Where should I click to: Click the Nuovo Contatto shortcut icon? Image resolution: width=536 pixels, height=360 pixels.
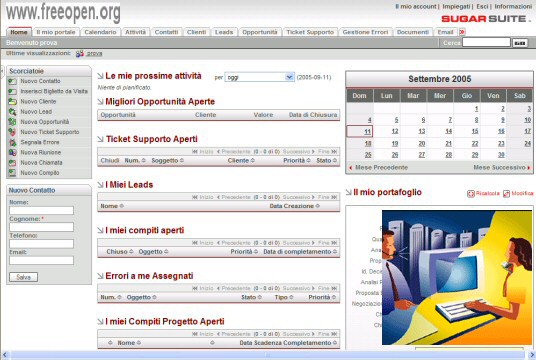(x=12, y=81)
